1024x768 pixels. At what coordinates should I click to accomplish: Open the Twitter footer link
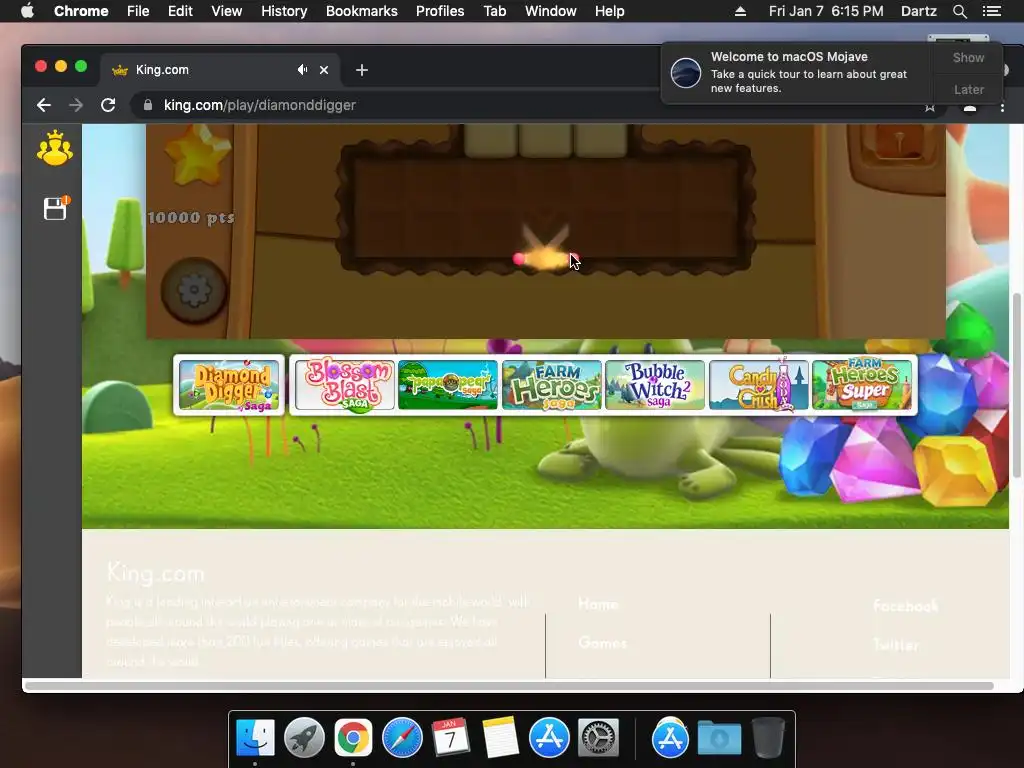[x=896, y=645]
